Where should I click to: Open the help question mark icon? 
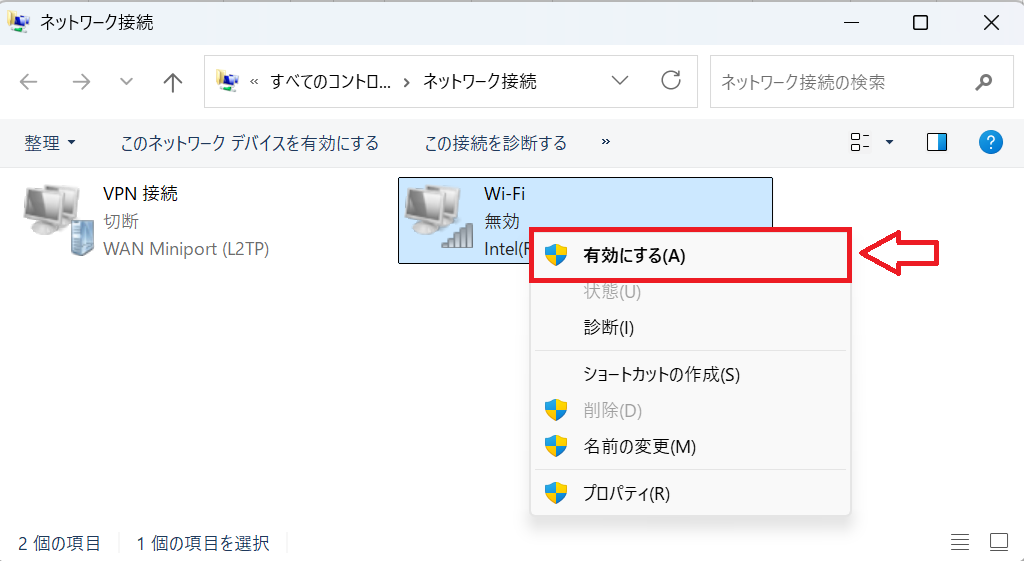(990, 143)
